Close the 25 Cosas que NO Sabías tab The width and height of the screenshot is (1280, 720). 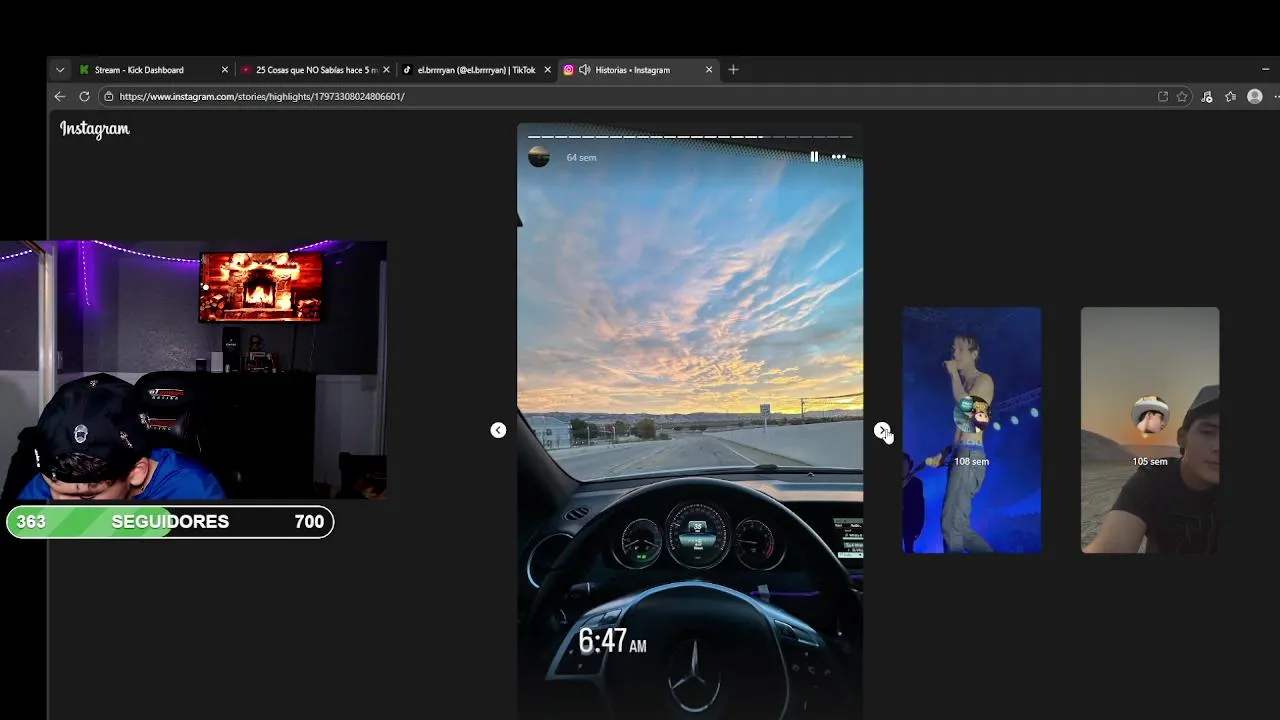386,70
